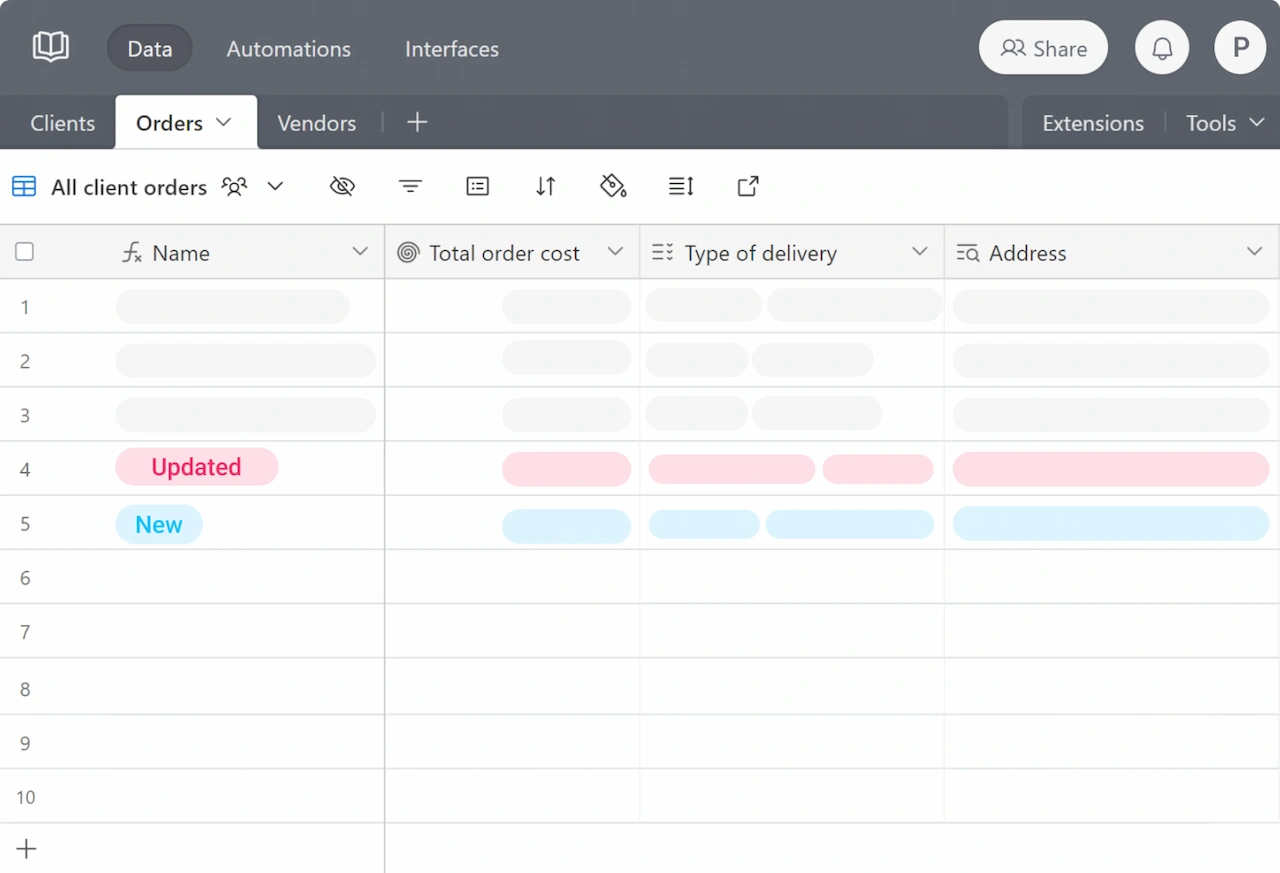Click the share view export icon
The width and height of the screenshot is (1280, 873).
pyautogui.click(x=748, y=186)
